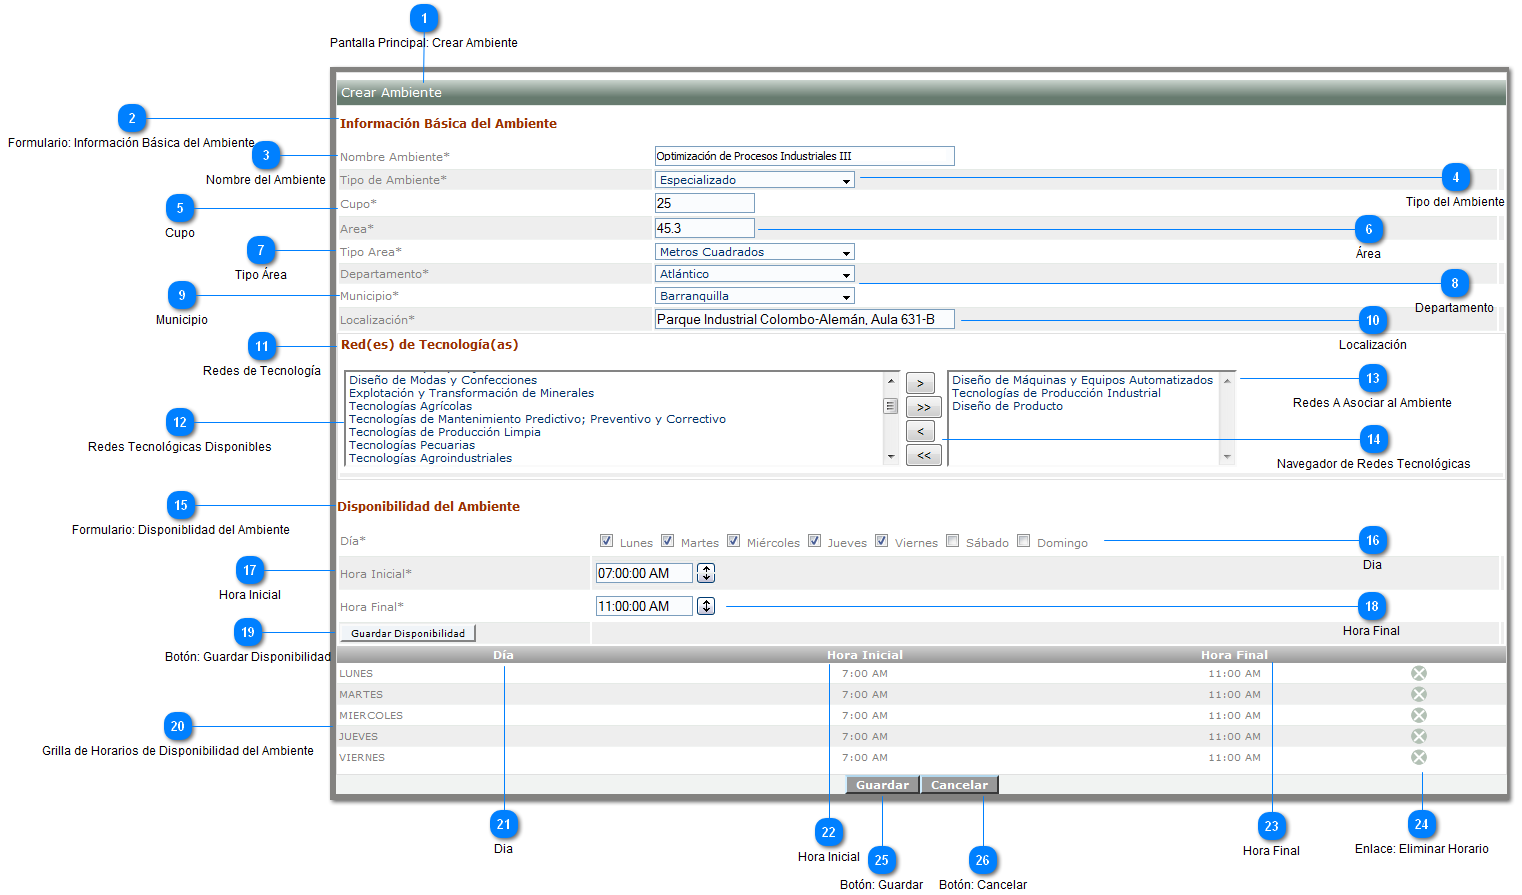Check the Domingo day checkbox

click(x=1023, y=541)
